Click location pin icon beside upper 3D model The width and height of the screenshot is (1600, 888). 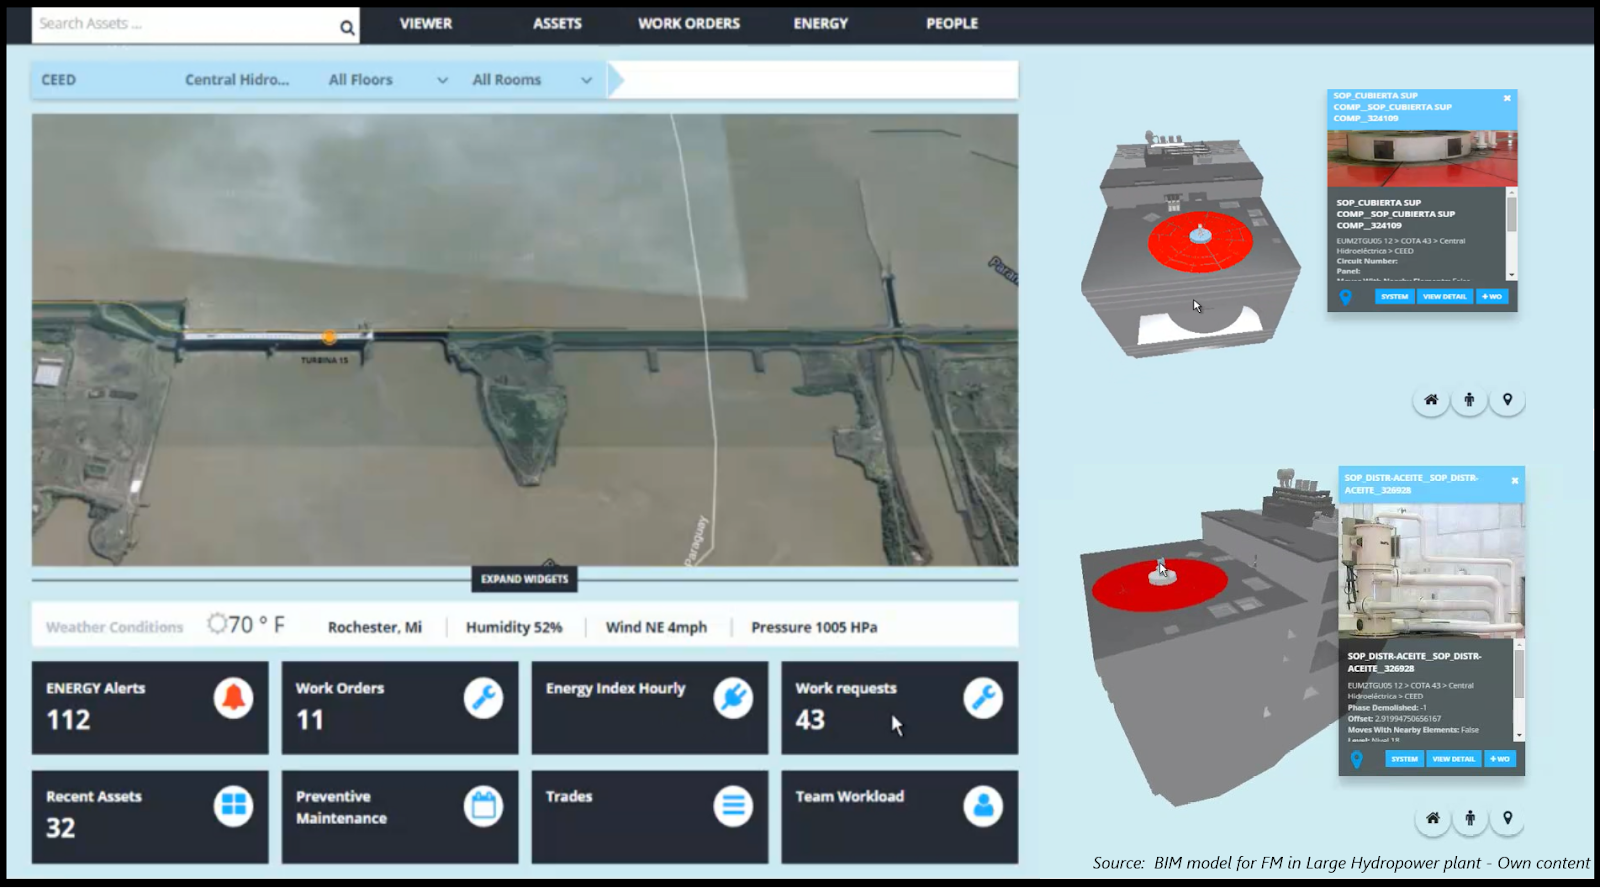[1507, 400]
